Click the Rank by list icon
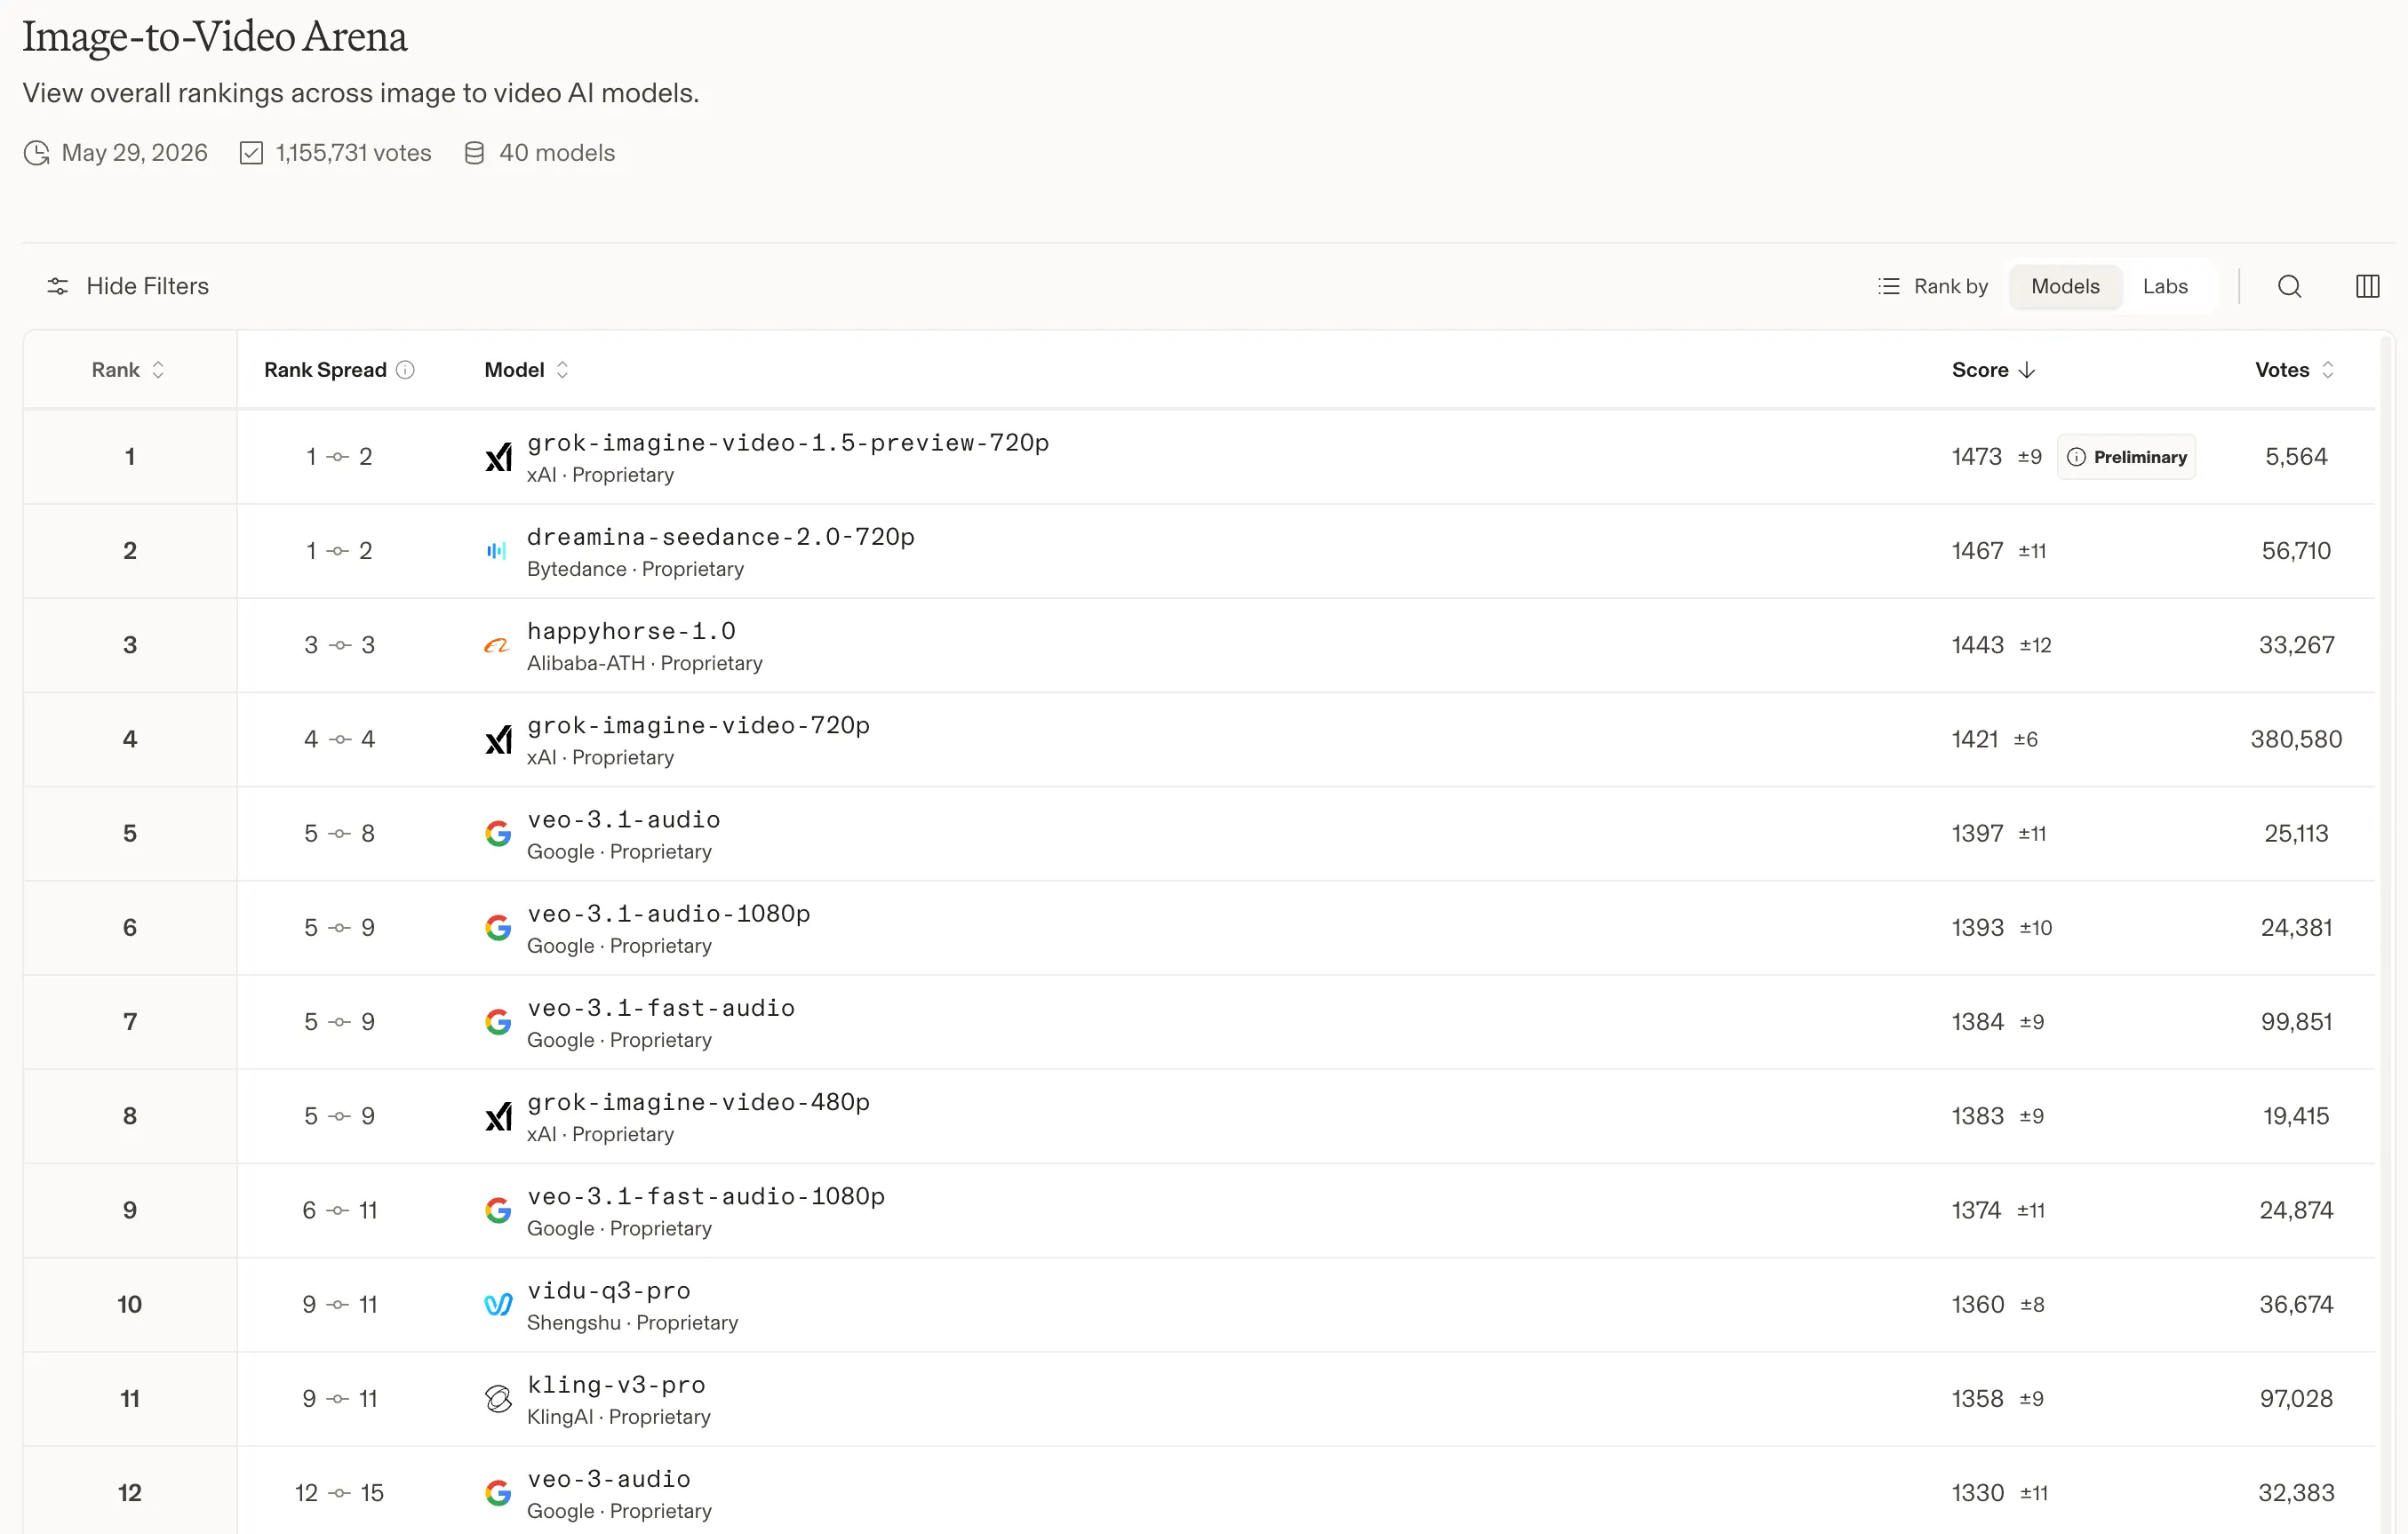The height and width of the screenshot is (1534, 2408). (1888, 287)
